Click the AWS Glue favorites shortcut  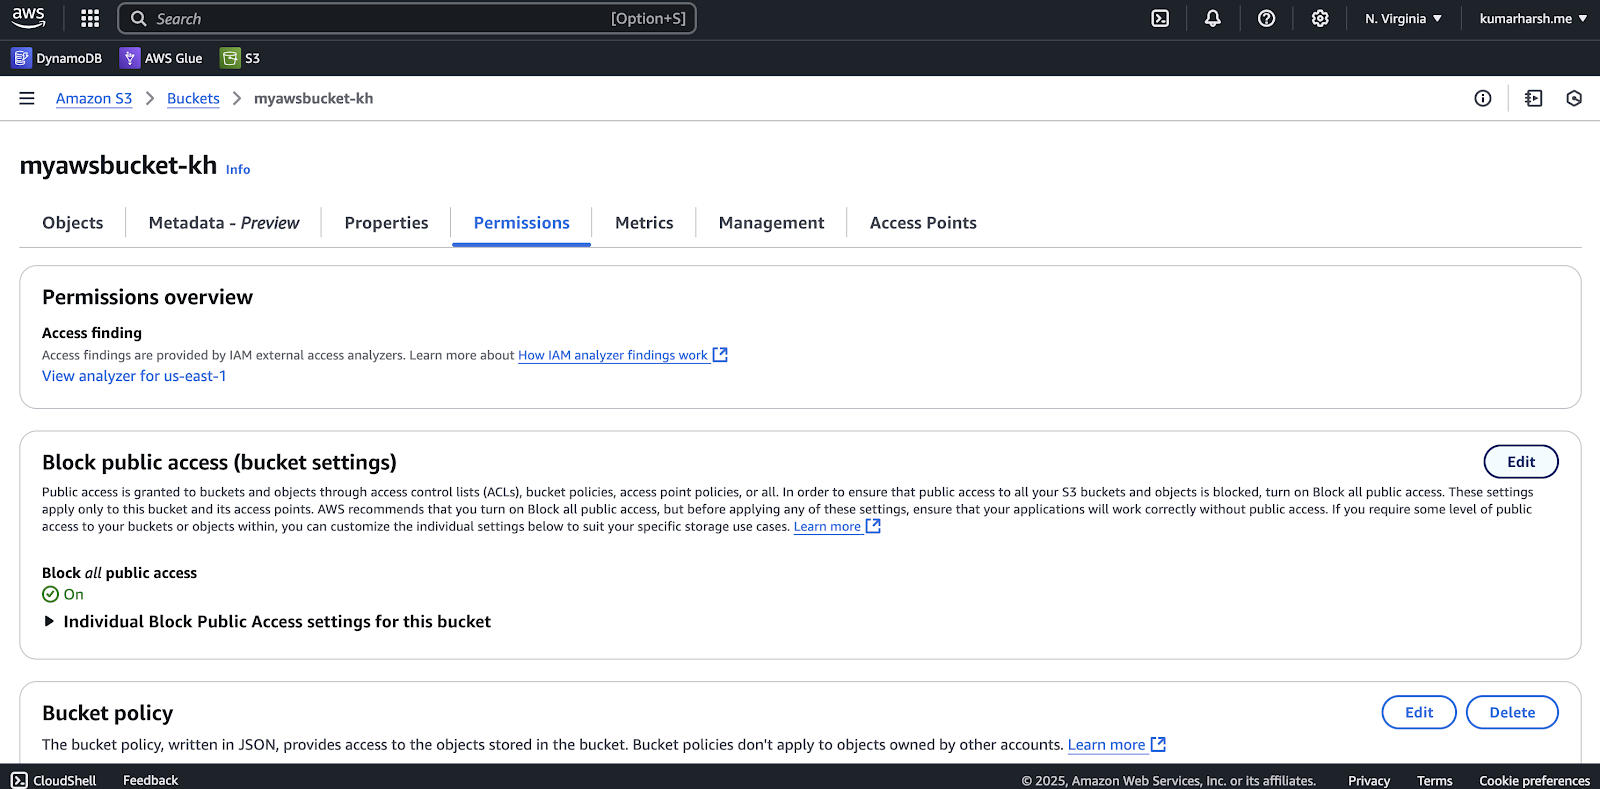tap(161, 58)
